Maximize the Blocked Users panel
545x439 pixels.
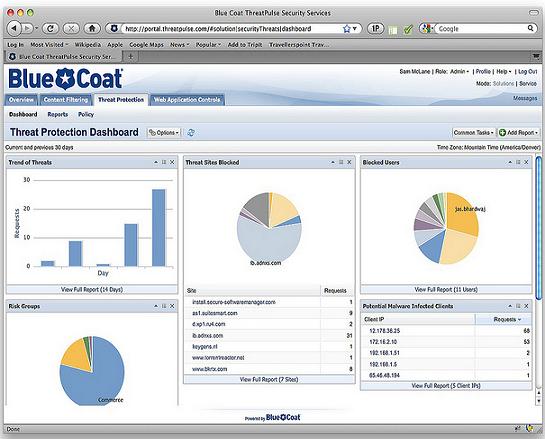click(518, 162)
